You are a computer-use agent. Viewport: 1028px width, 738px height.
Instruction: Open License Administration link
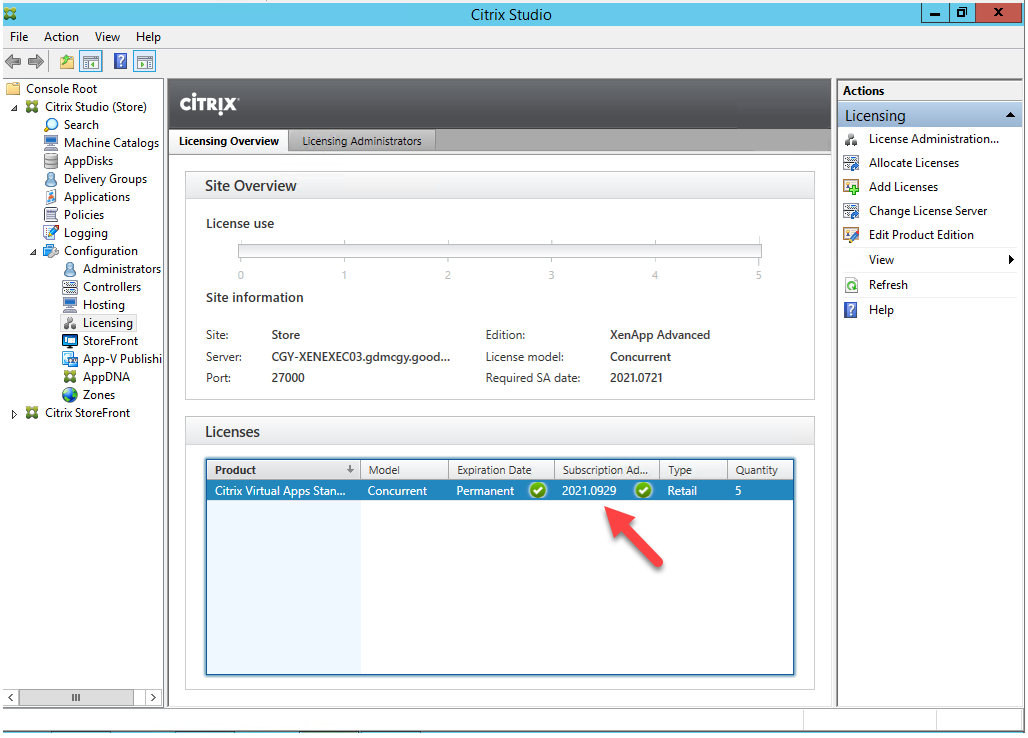pos(934,139)
